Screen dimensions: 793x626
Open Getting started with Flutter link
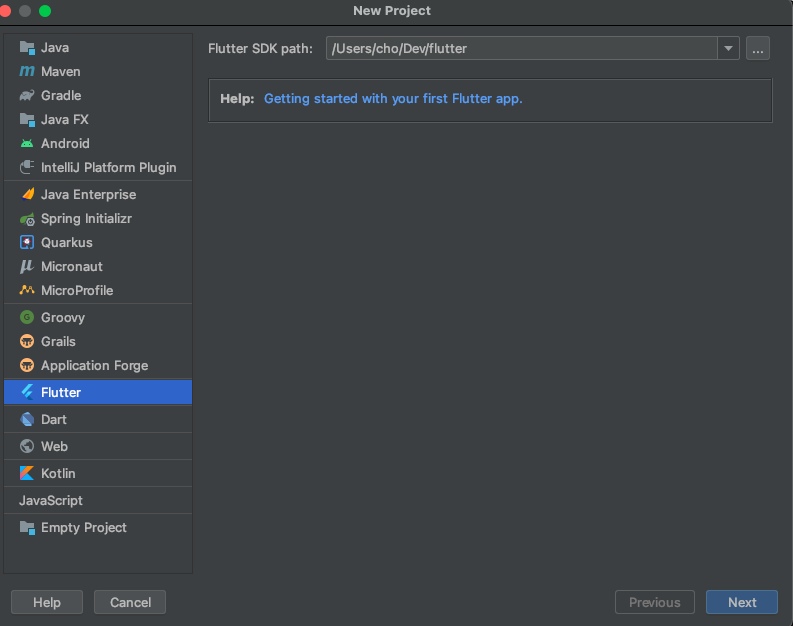(x=393, y=98)
